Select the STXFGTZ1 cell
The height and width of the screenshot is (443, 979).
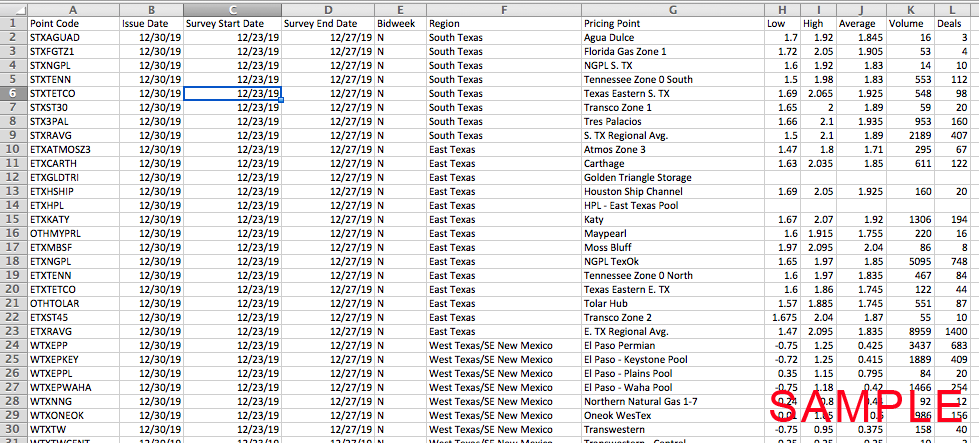(x=74, y=52)
